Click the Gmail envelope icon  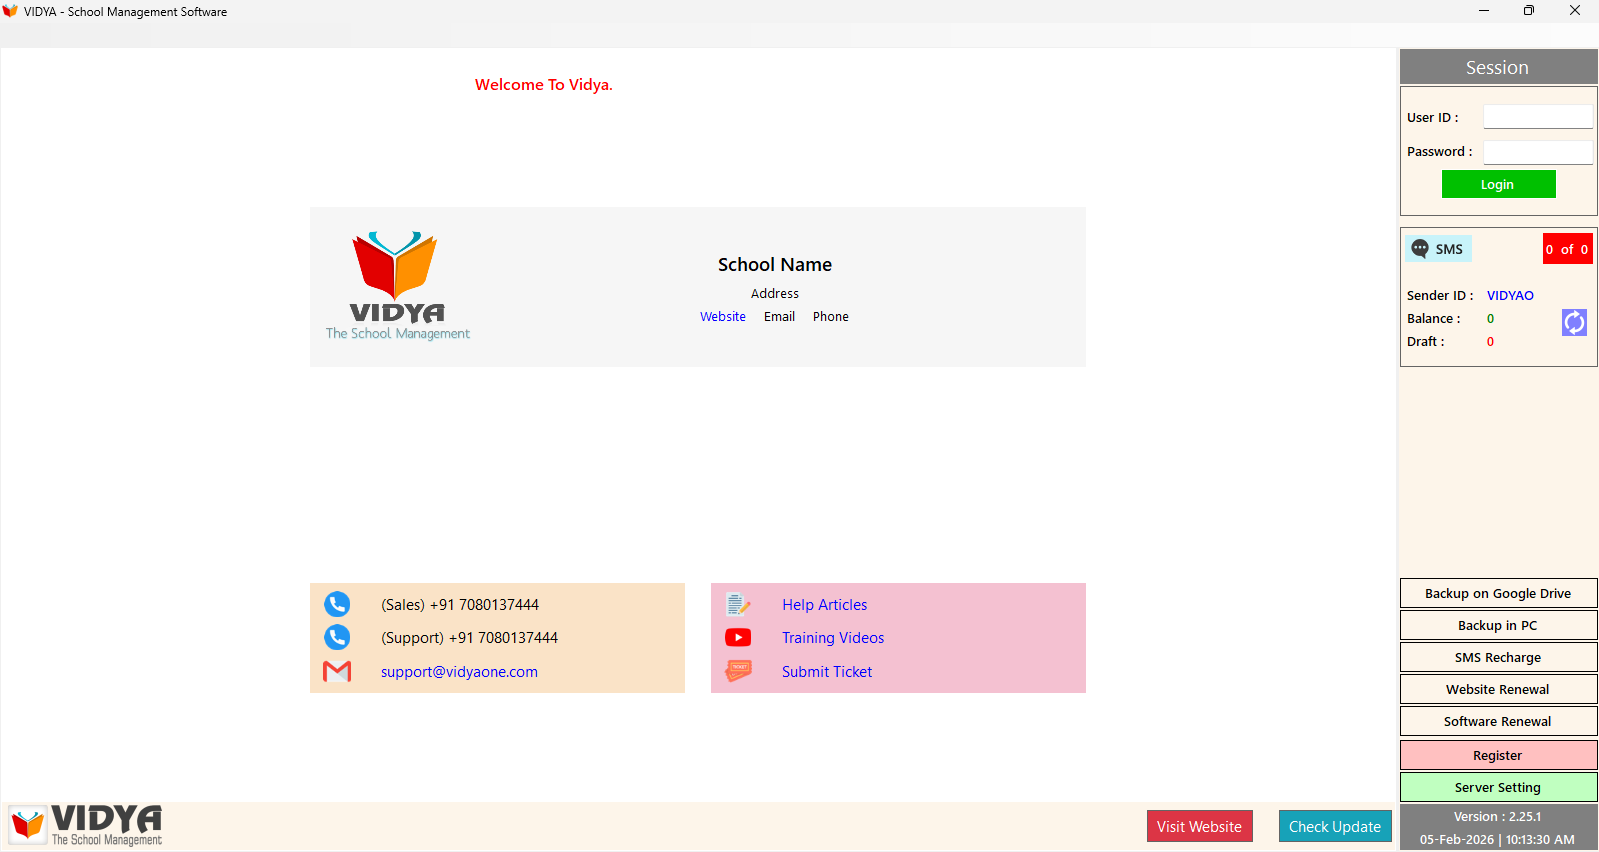tap(337, 671)
